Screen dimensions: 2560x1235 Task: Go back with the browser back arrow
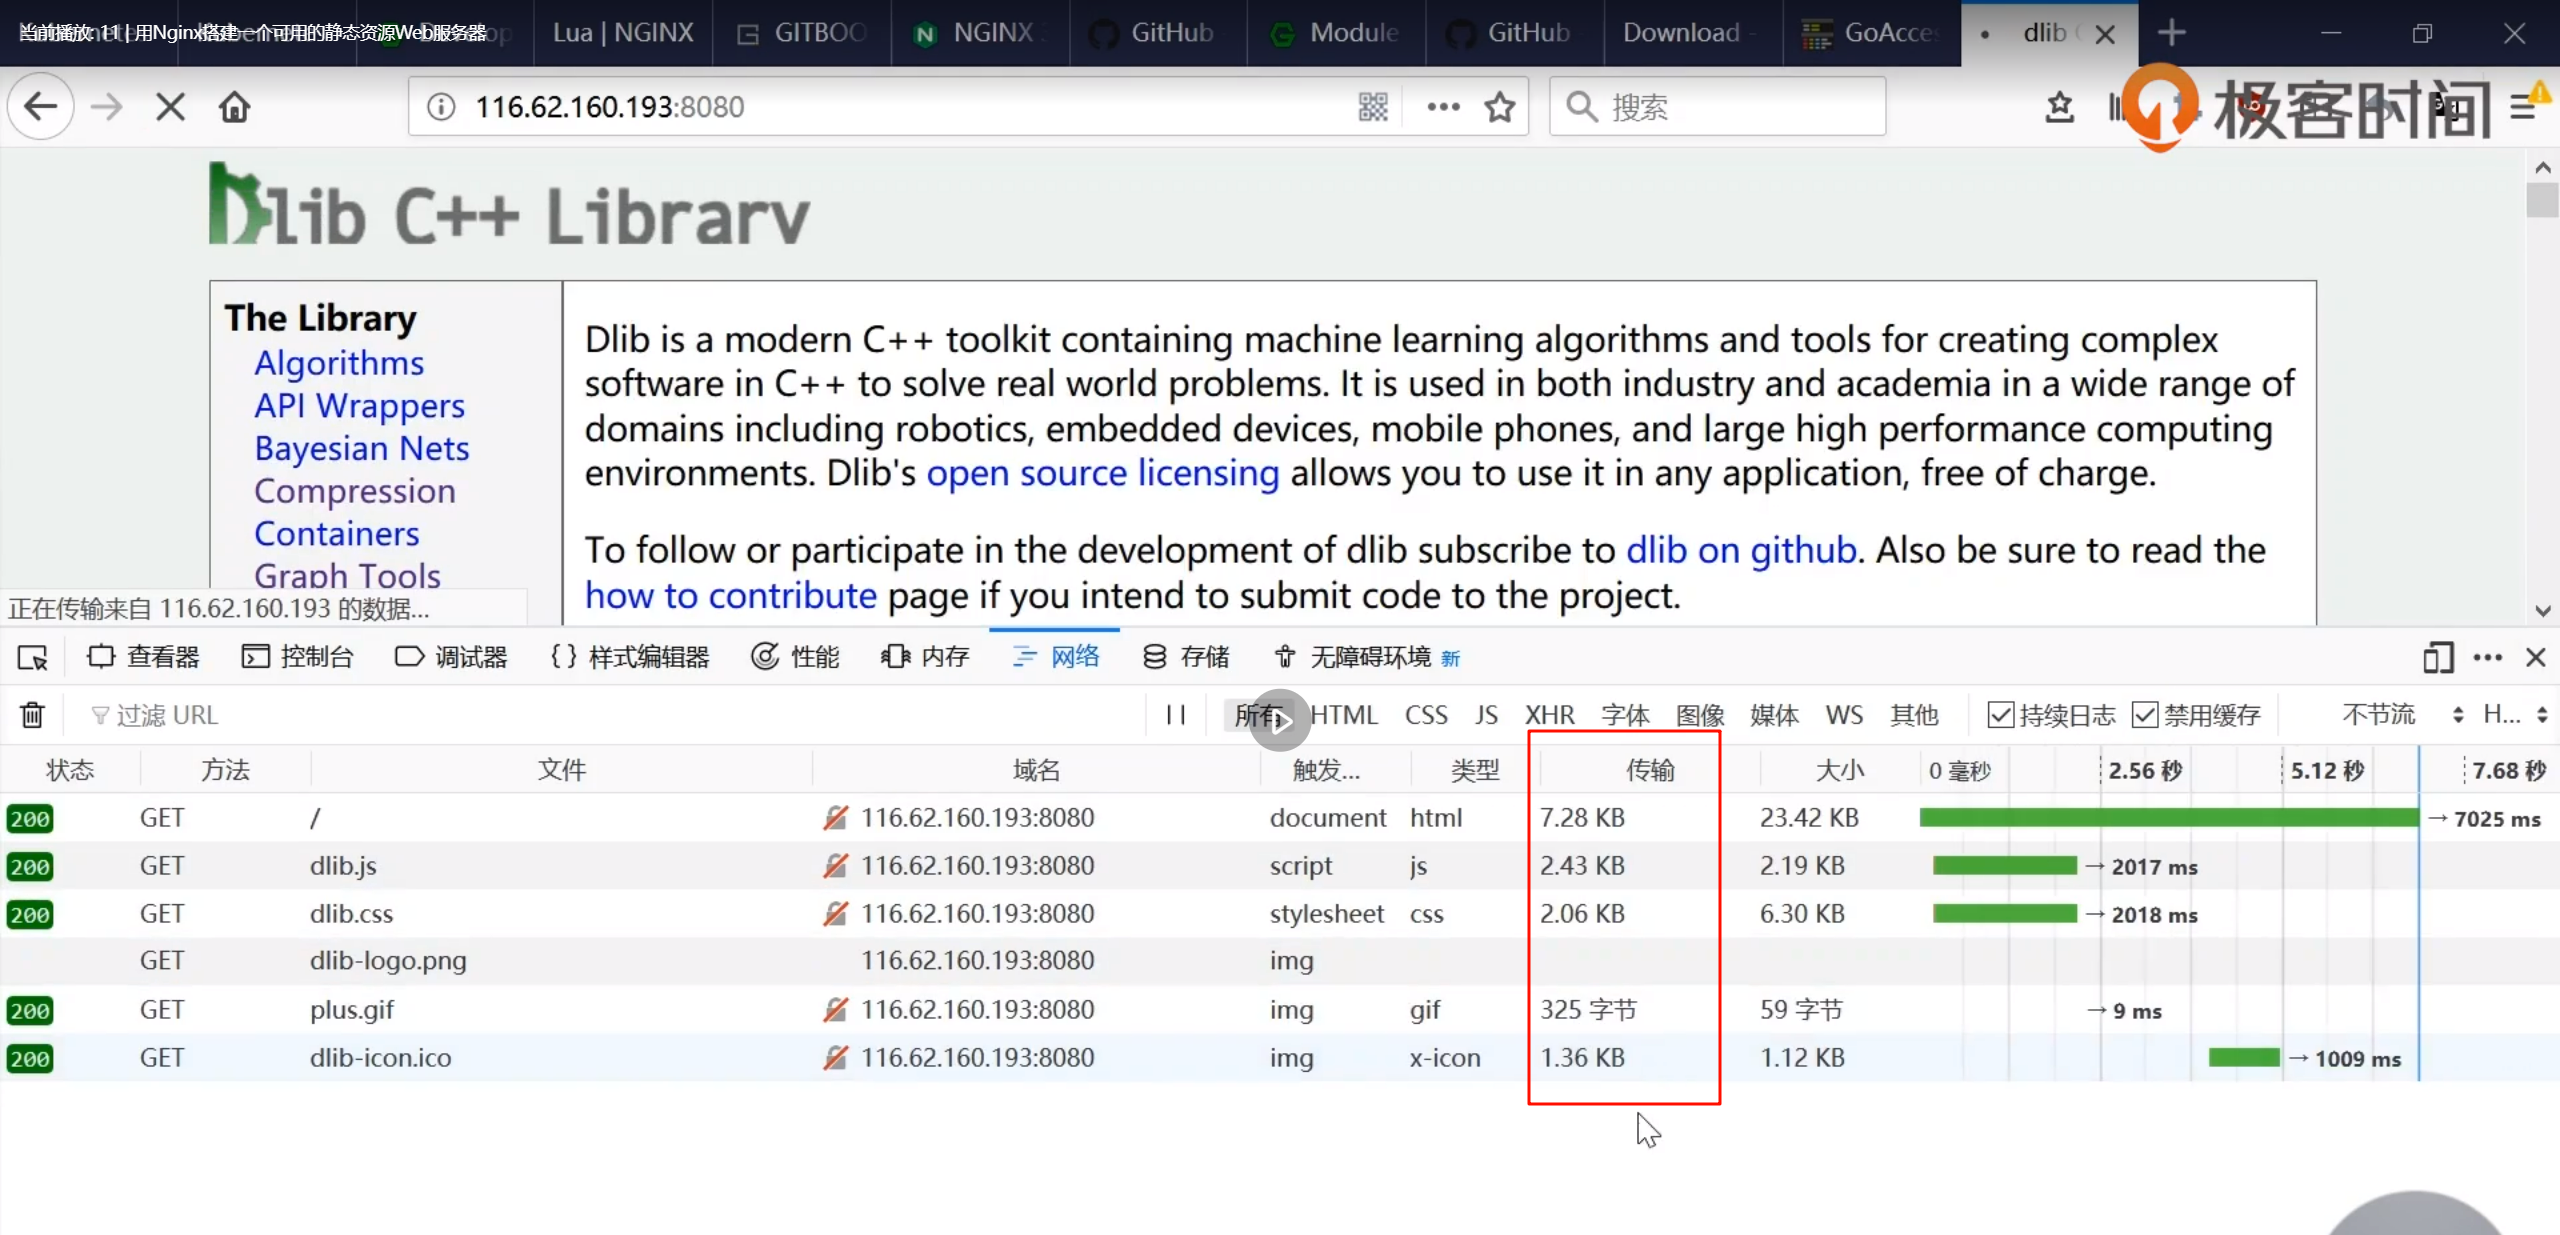tap(40, 106)
